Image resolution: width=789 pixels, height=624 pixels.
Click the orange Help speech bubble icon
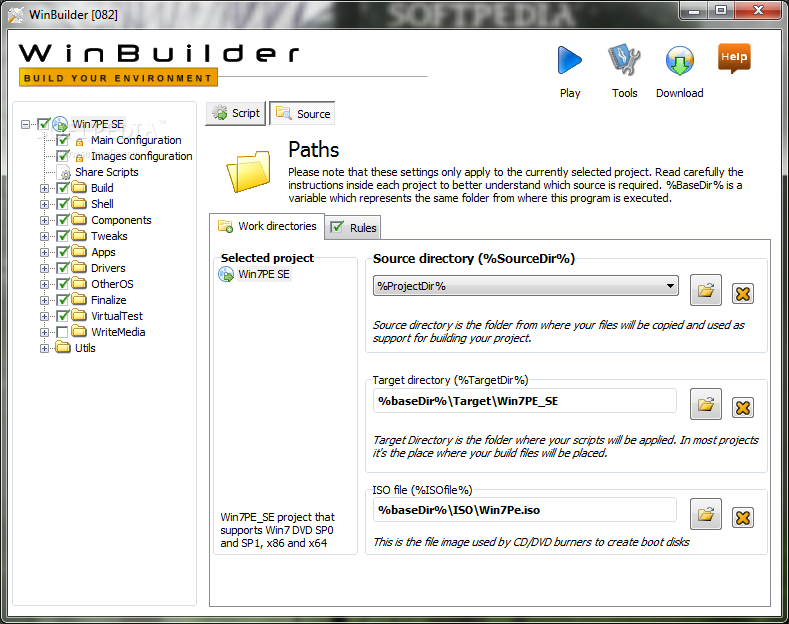tap(734, 58)
